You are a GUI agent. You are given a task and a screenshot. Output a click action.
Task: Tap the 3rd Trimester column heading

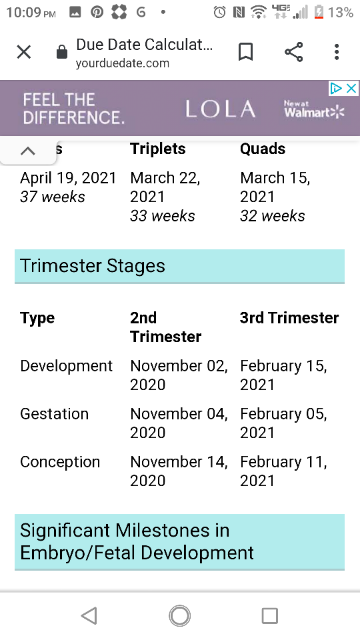tap(289, 318)
